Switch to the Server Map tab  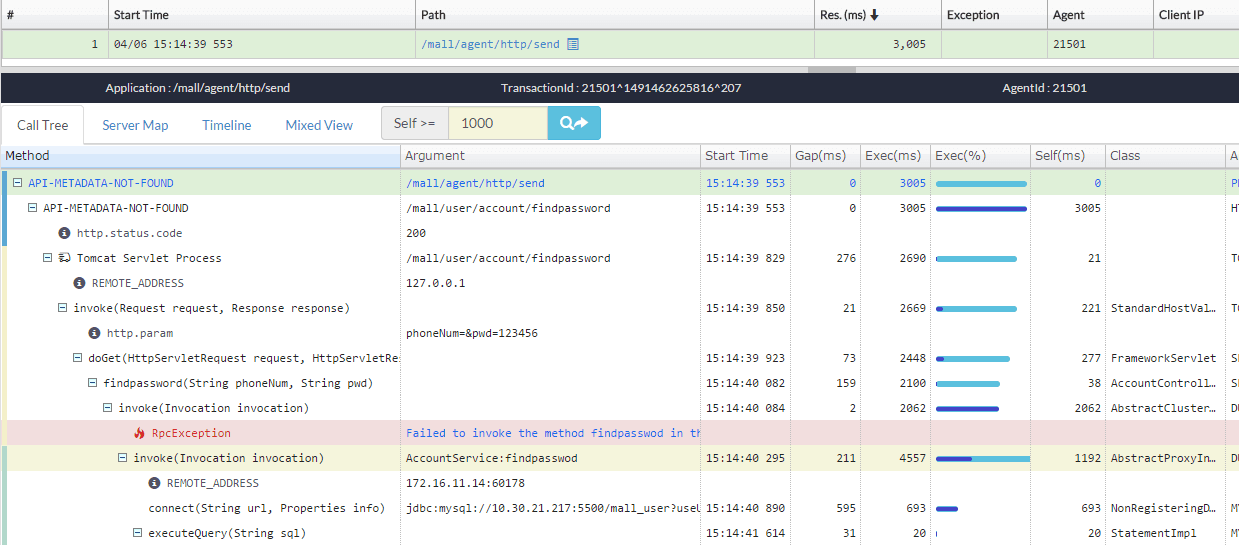pyautogui.click(x=135, y=125)
